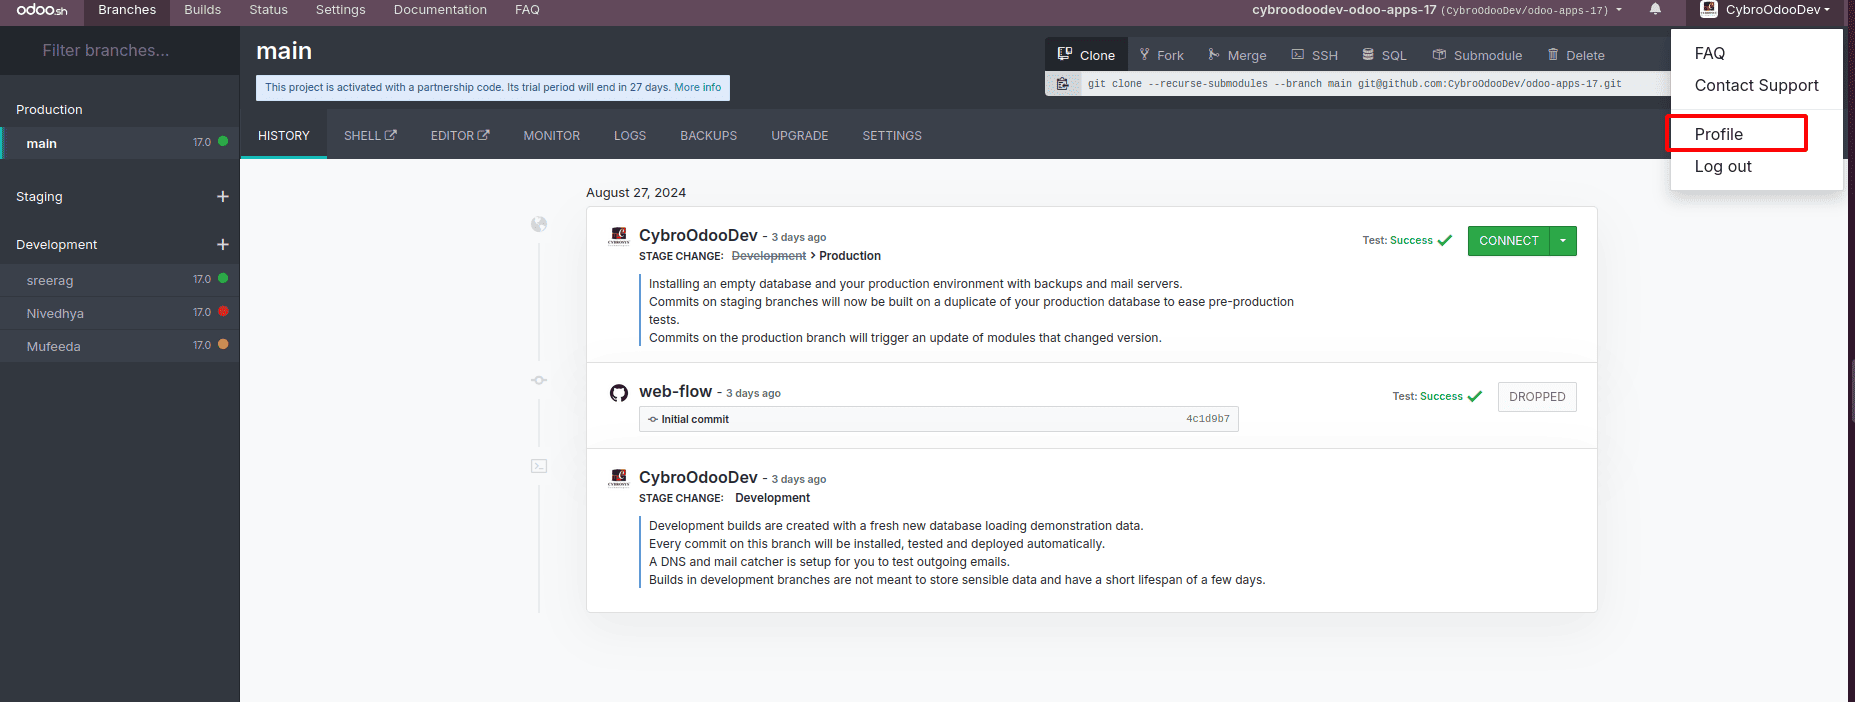Click the success checkmark for web-flow build

[x=1474, y=396]
